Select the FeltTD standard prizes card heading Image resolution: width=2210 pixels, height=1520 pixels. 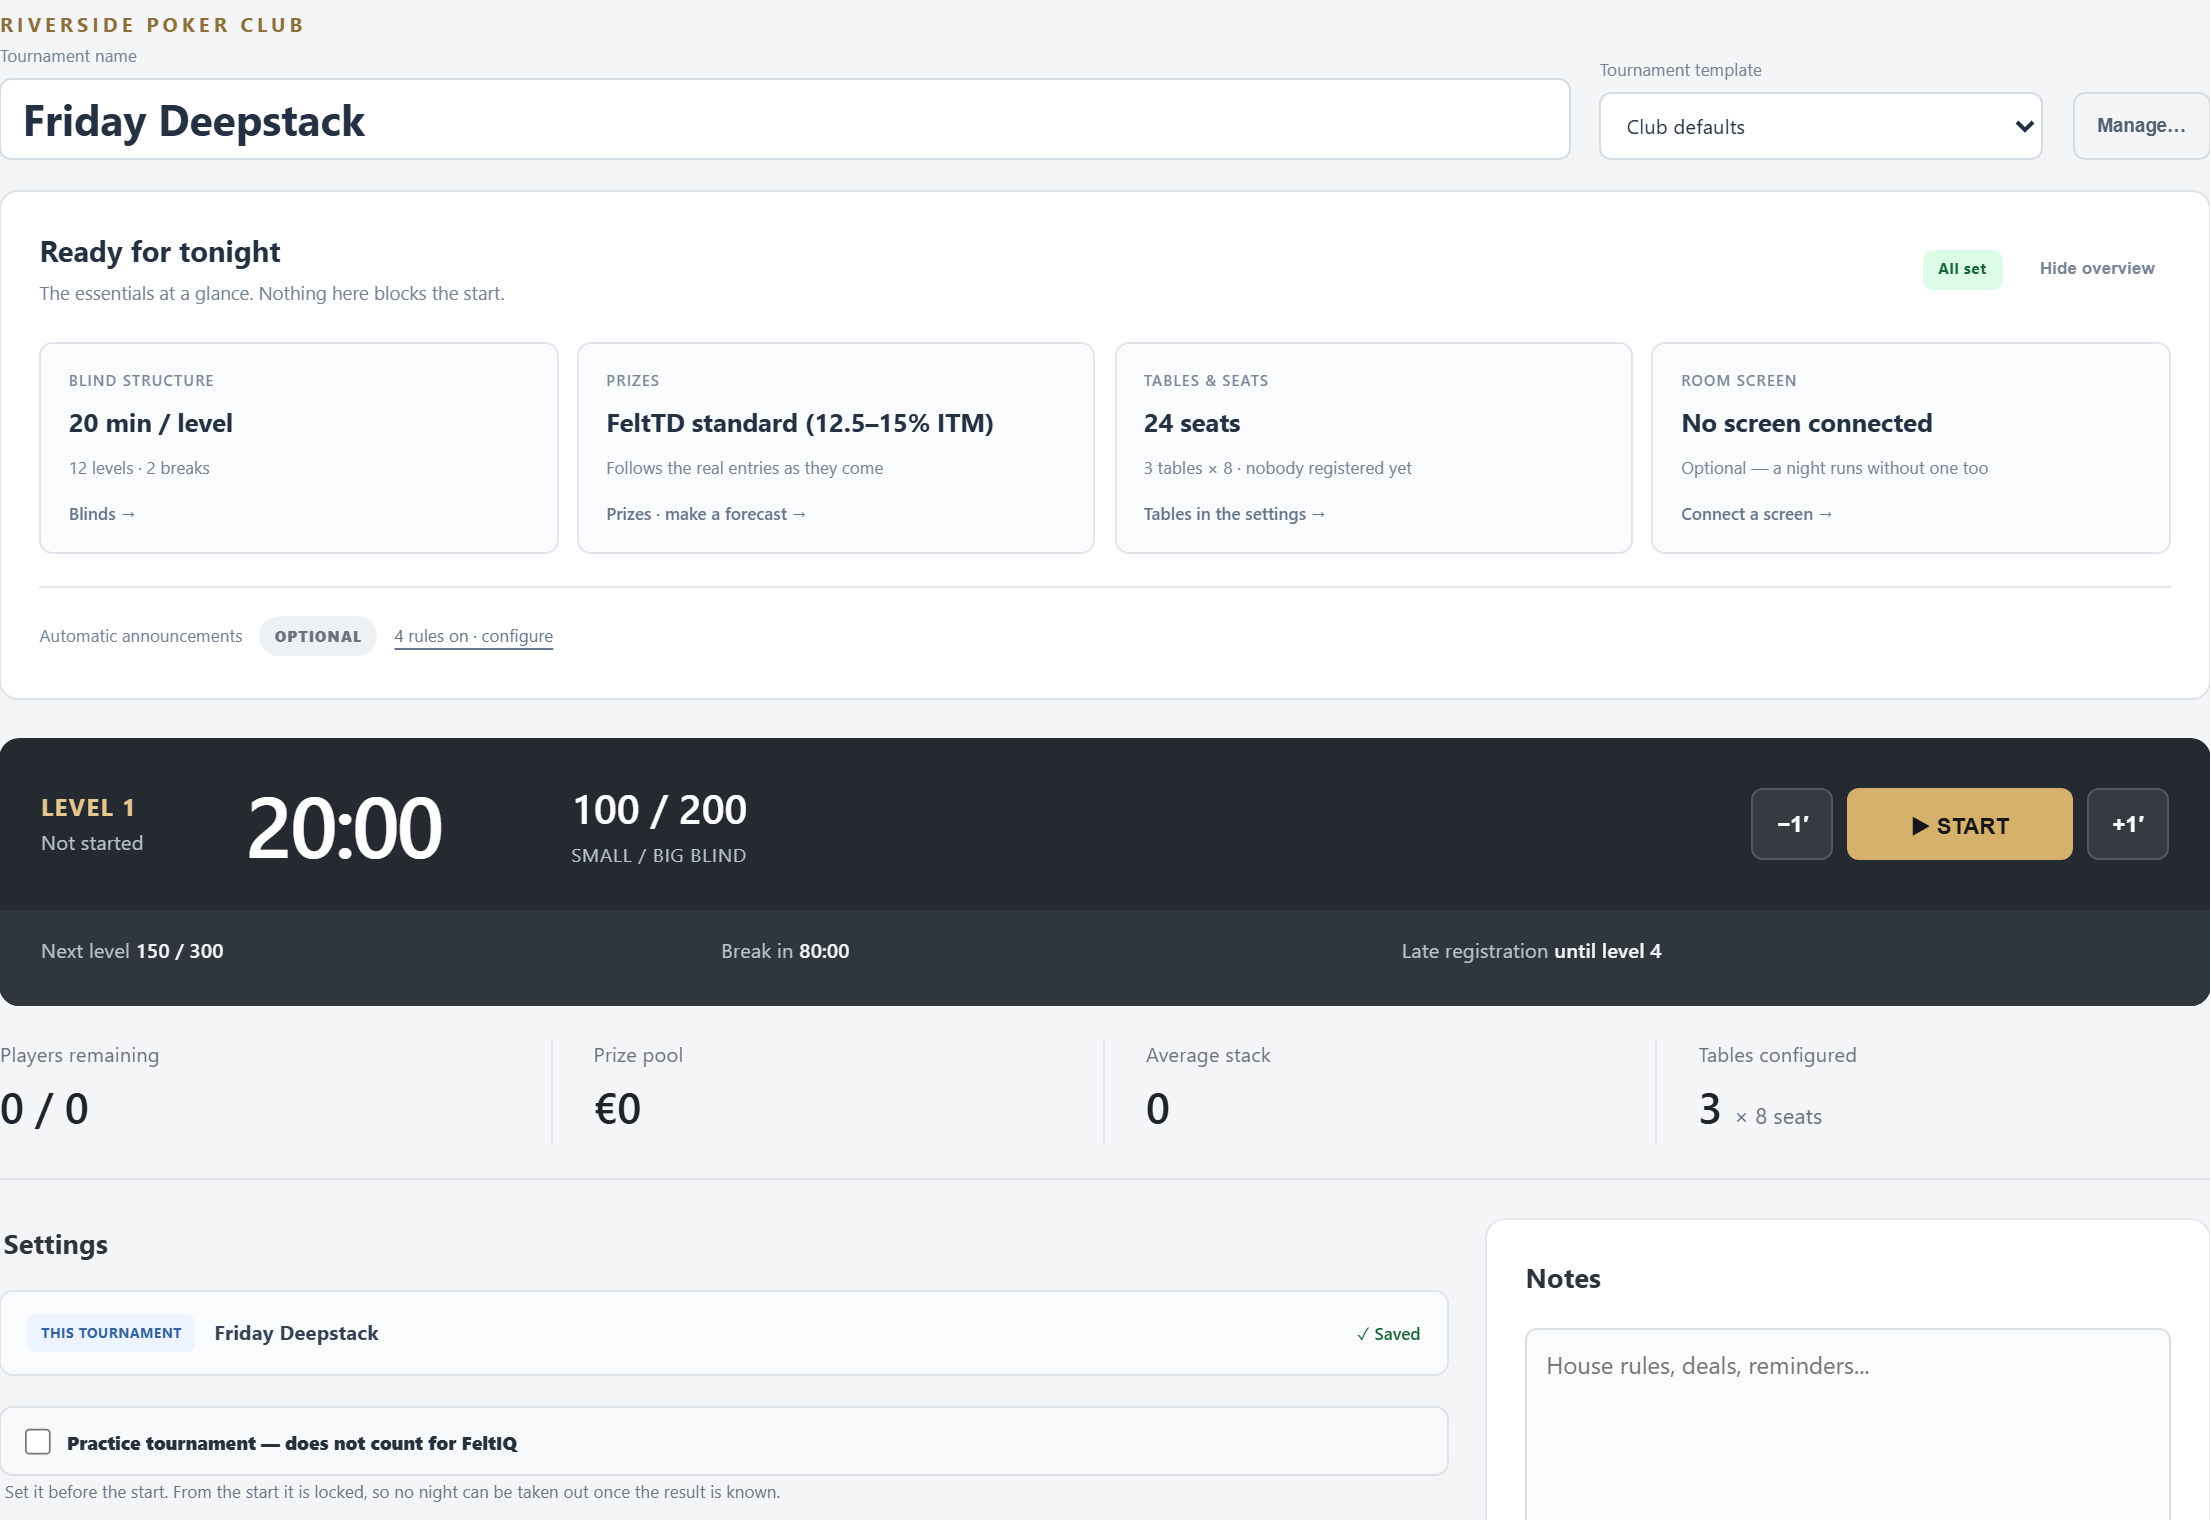(800, 423)
